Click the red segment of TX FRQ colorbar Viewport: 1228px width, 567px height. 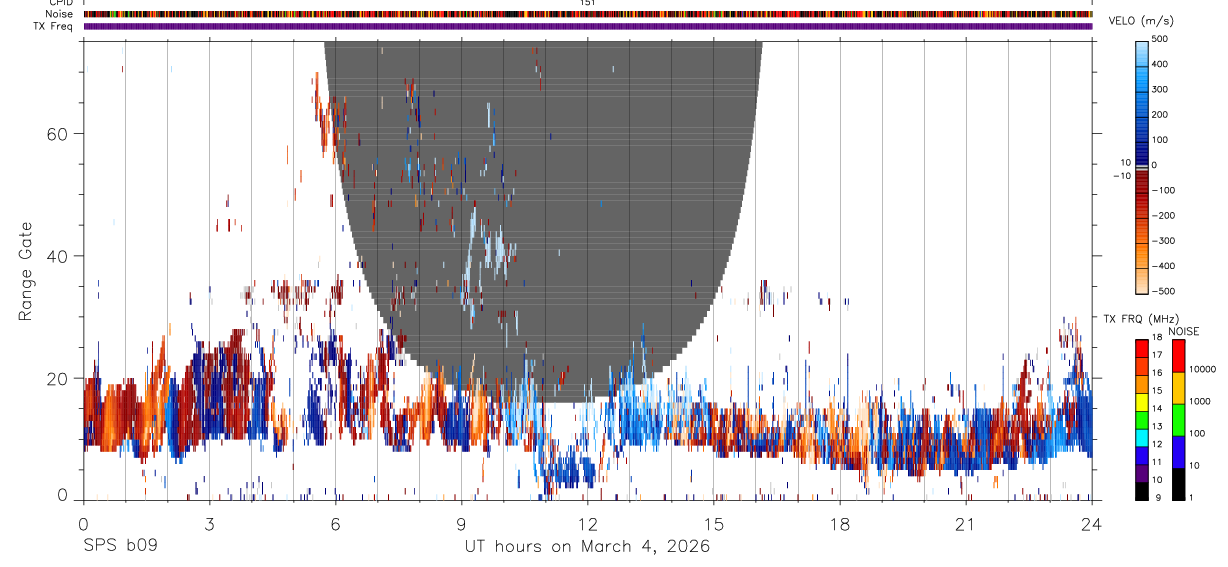tap(1142, 348)
